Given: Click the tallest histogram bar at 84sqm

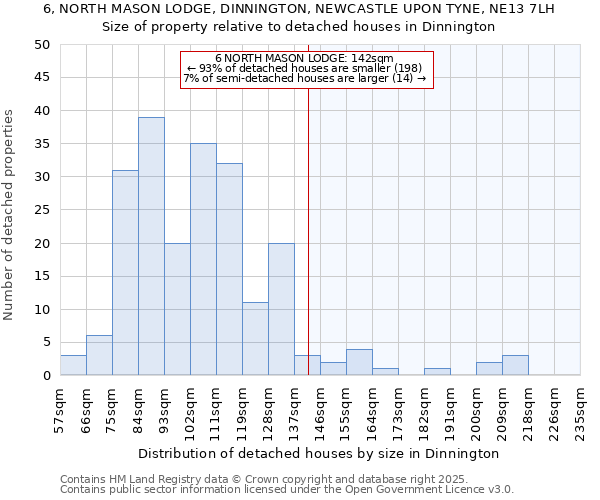Looking at the screenshot, I should (152, 246).
